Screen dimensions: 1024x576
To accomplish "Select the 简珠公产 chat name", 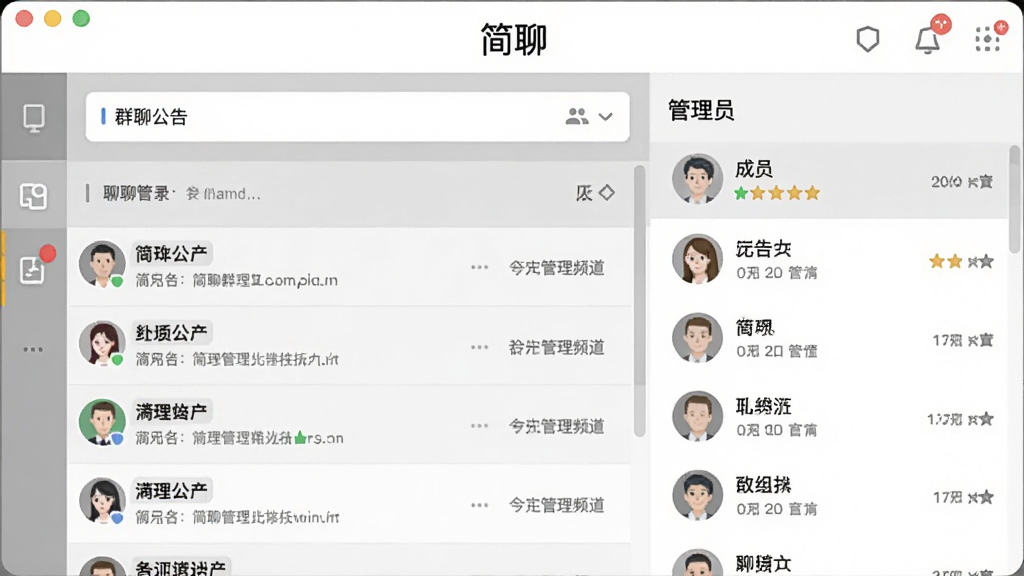I will click(171, 253).
